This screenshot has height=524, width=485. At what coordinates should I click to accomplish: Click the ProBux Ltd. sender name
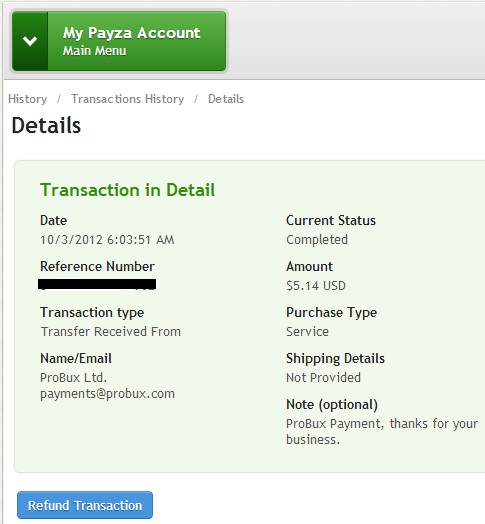[74, 378]
